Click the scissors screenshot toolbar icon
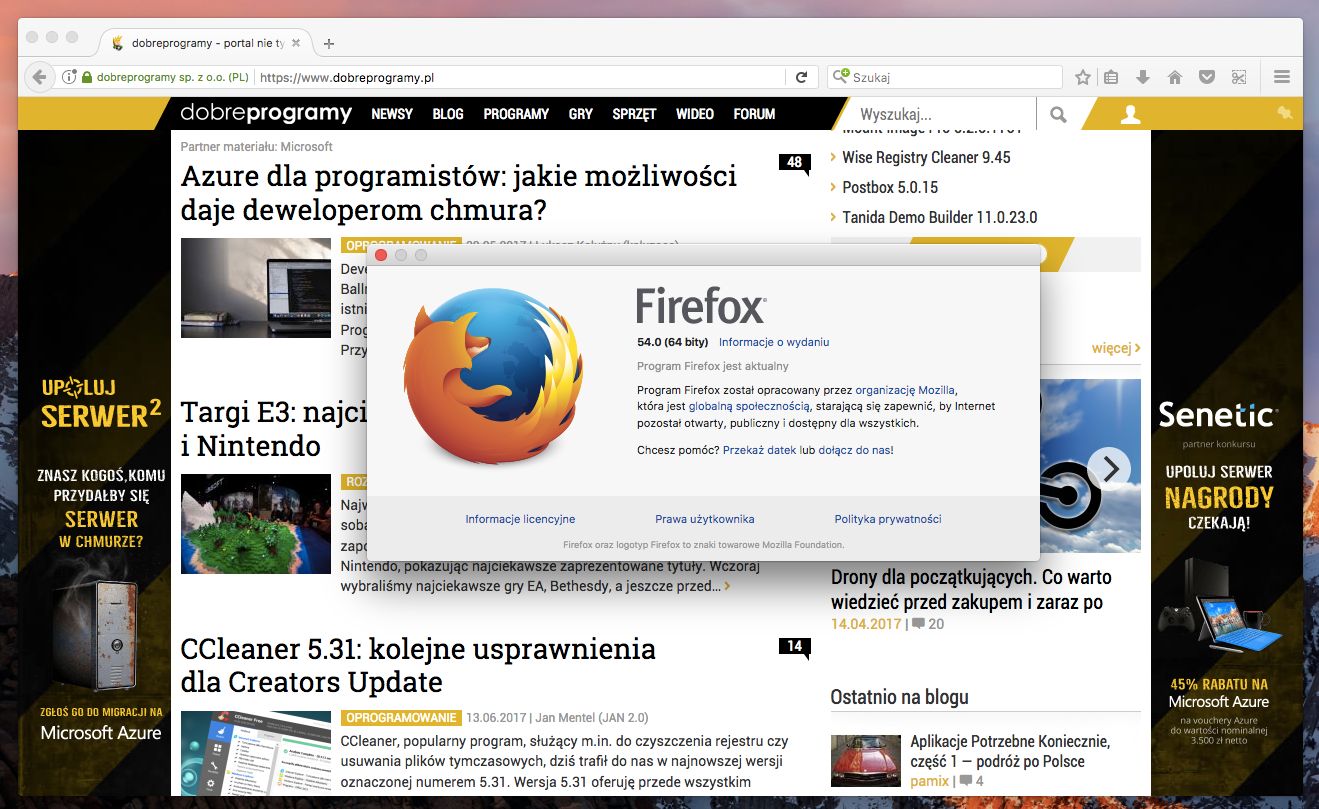 1239,77
